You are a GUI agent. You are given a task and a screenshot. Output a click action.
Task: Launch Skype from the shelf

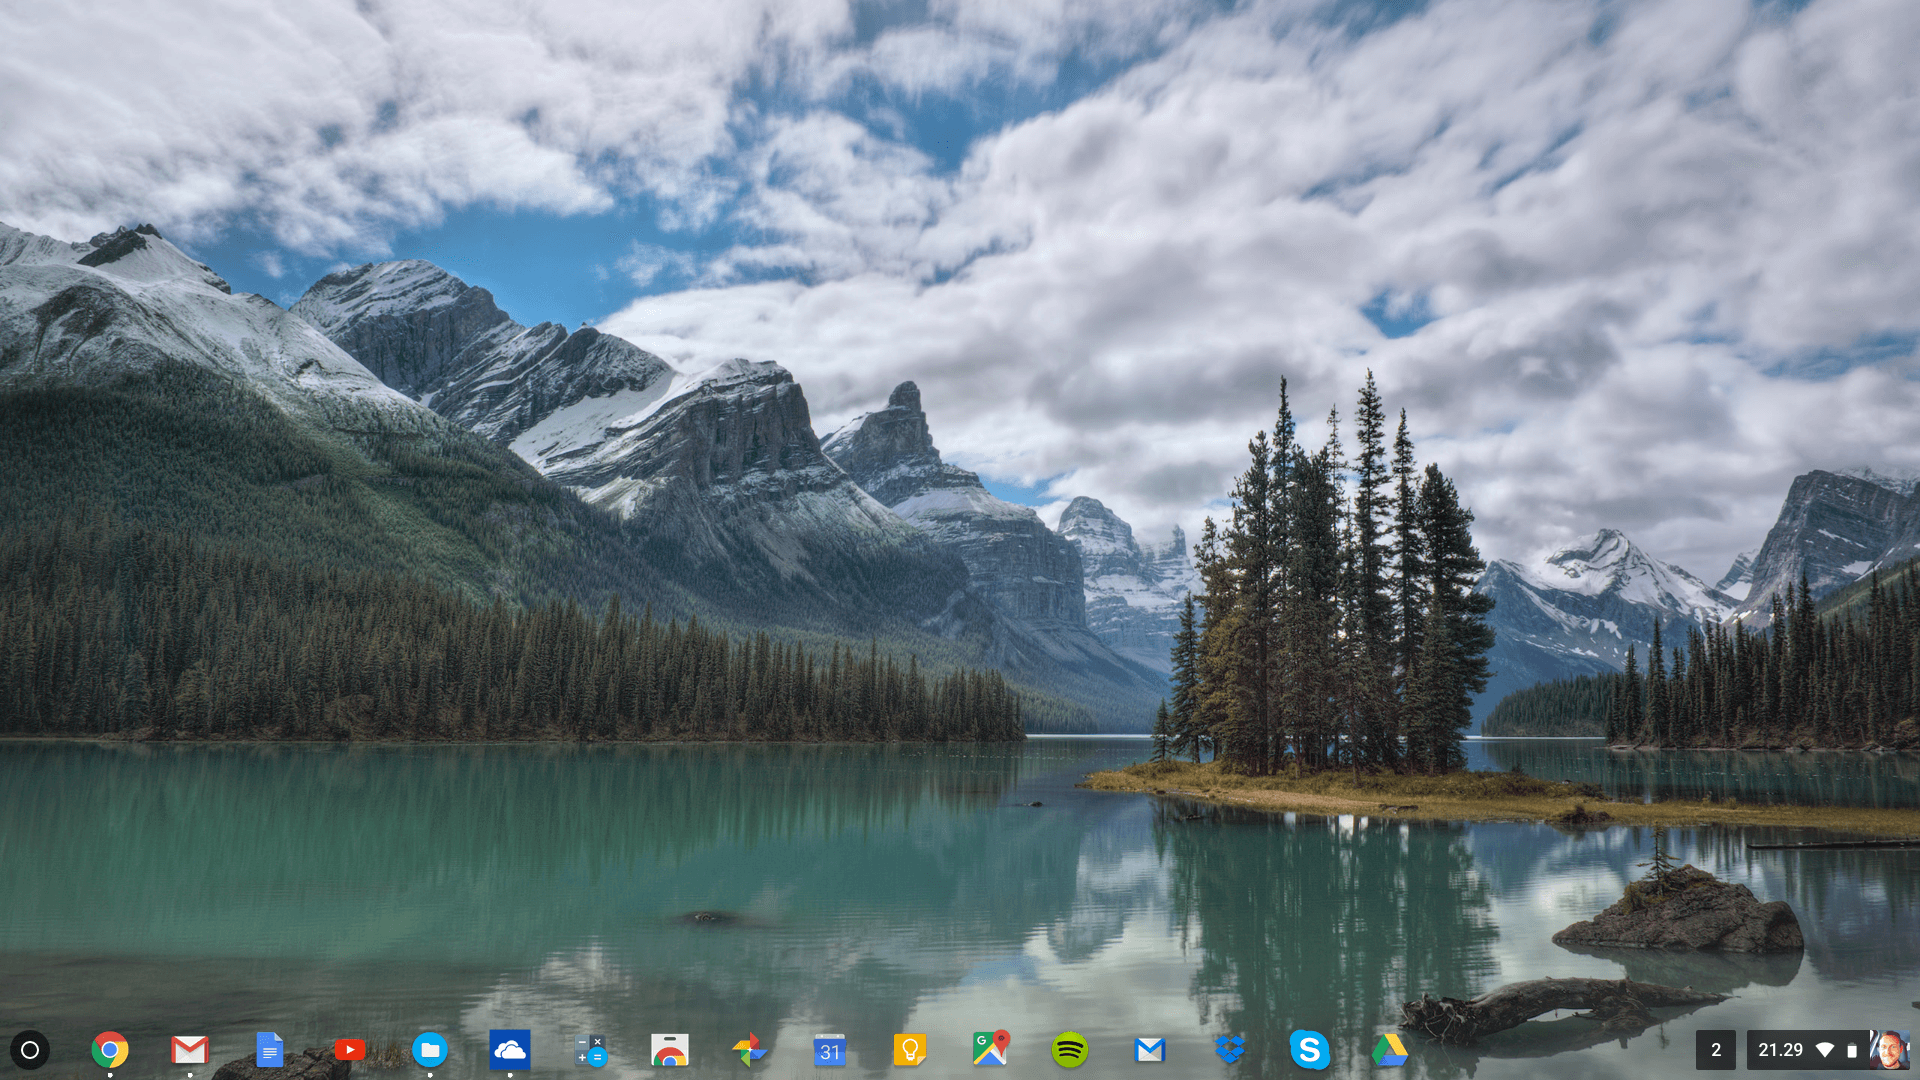(1310, 1050)
